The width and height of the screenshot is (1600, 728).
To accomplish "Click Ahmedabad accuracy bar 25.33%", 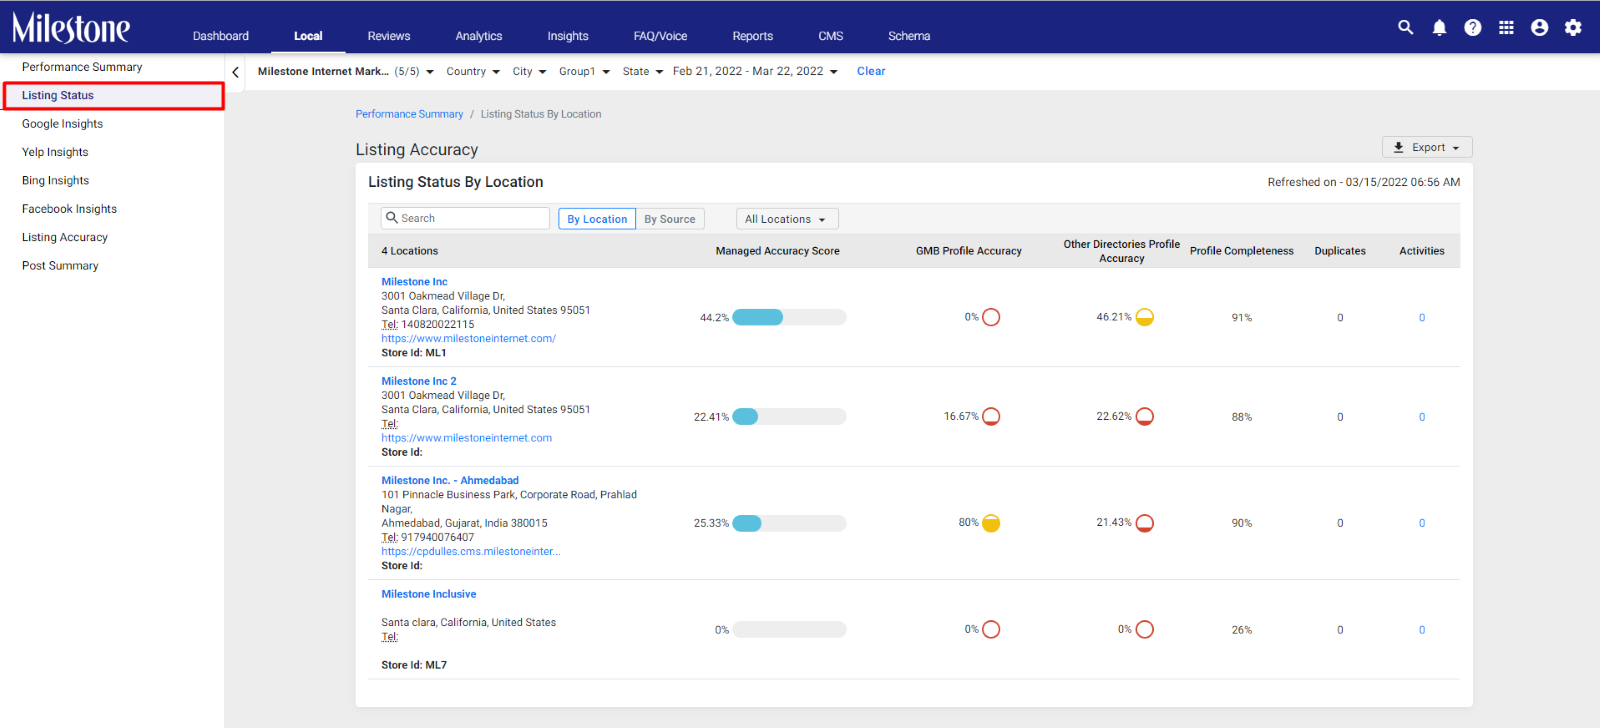I will coord(789,523).
